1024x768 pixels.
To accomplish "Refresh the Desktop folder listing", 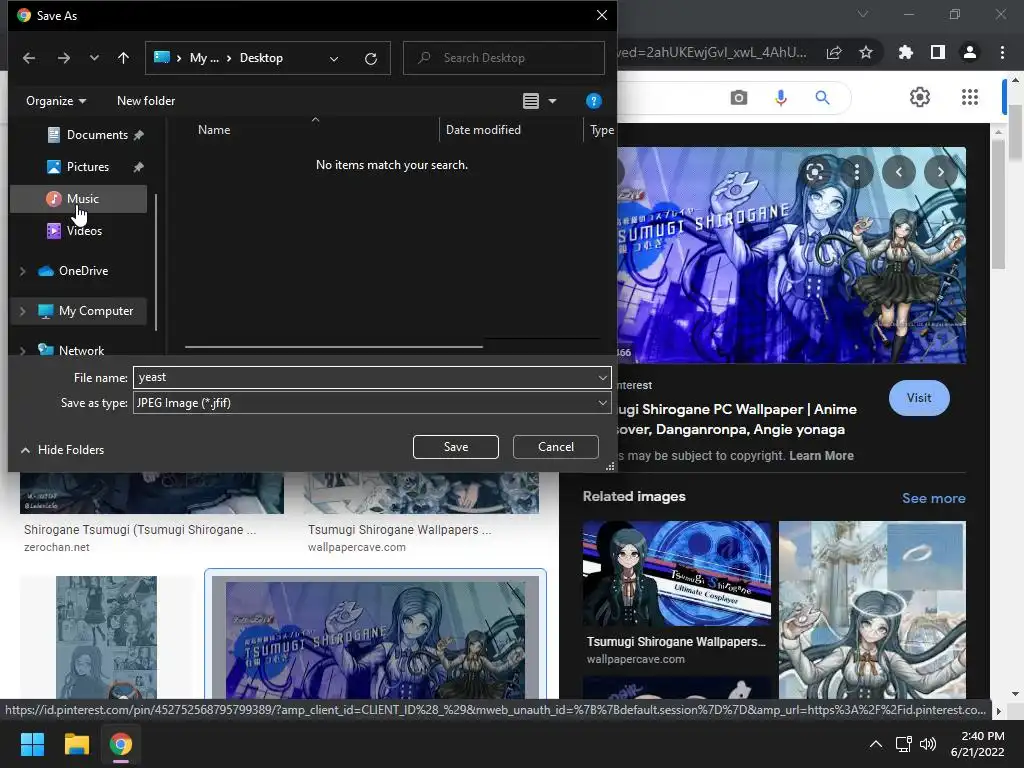I will tap(371, 59).
